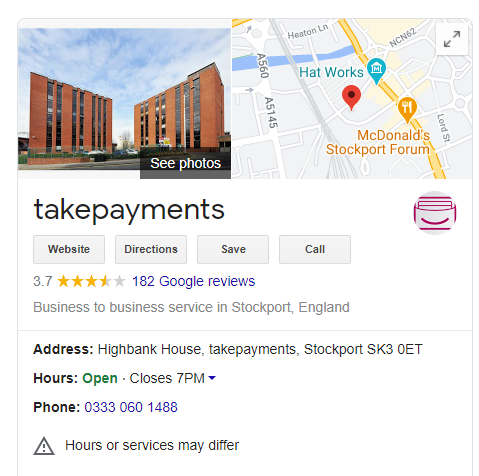Open the Website button

pyautogui.click(x=69, y=249)
